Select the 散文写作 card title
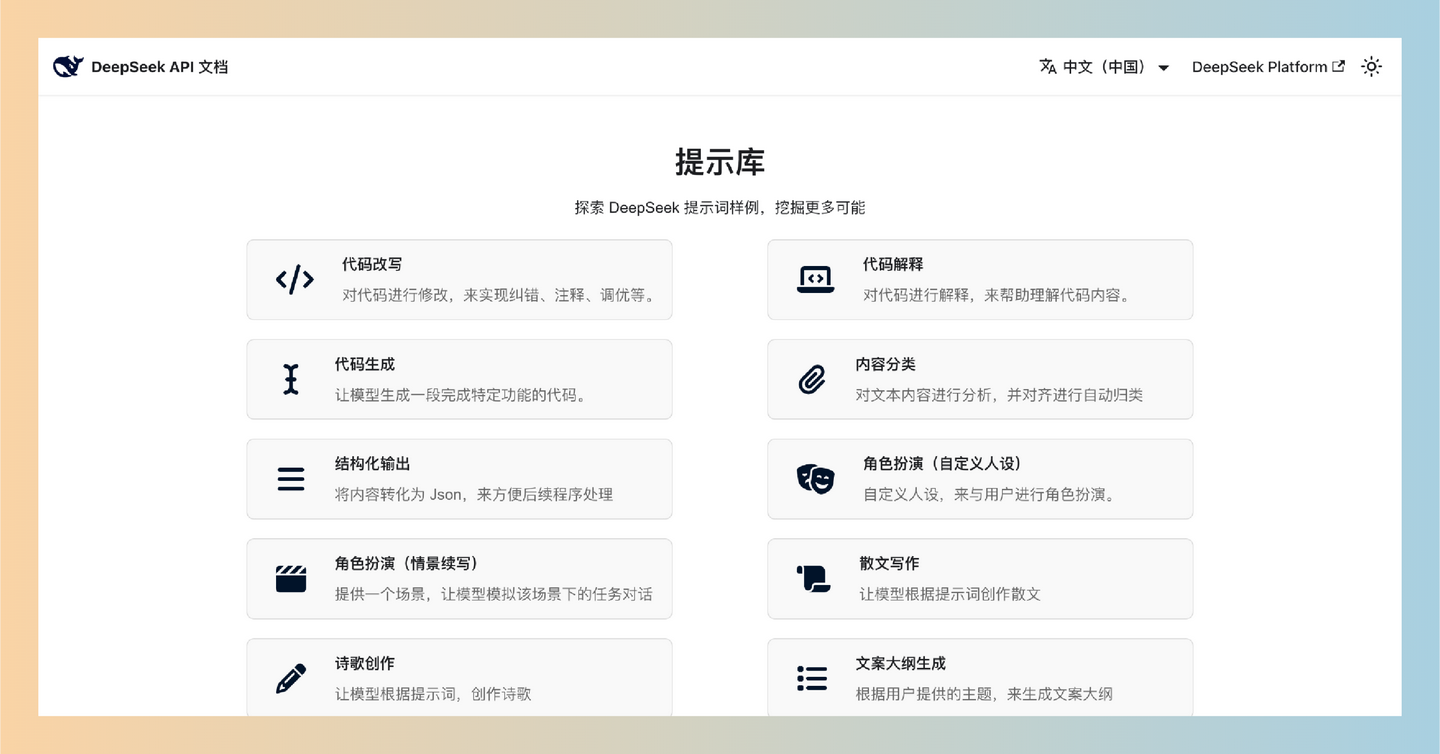1440x754 pixels. point(889,564)
